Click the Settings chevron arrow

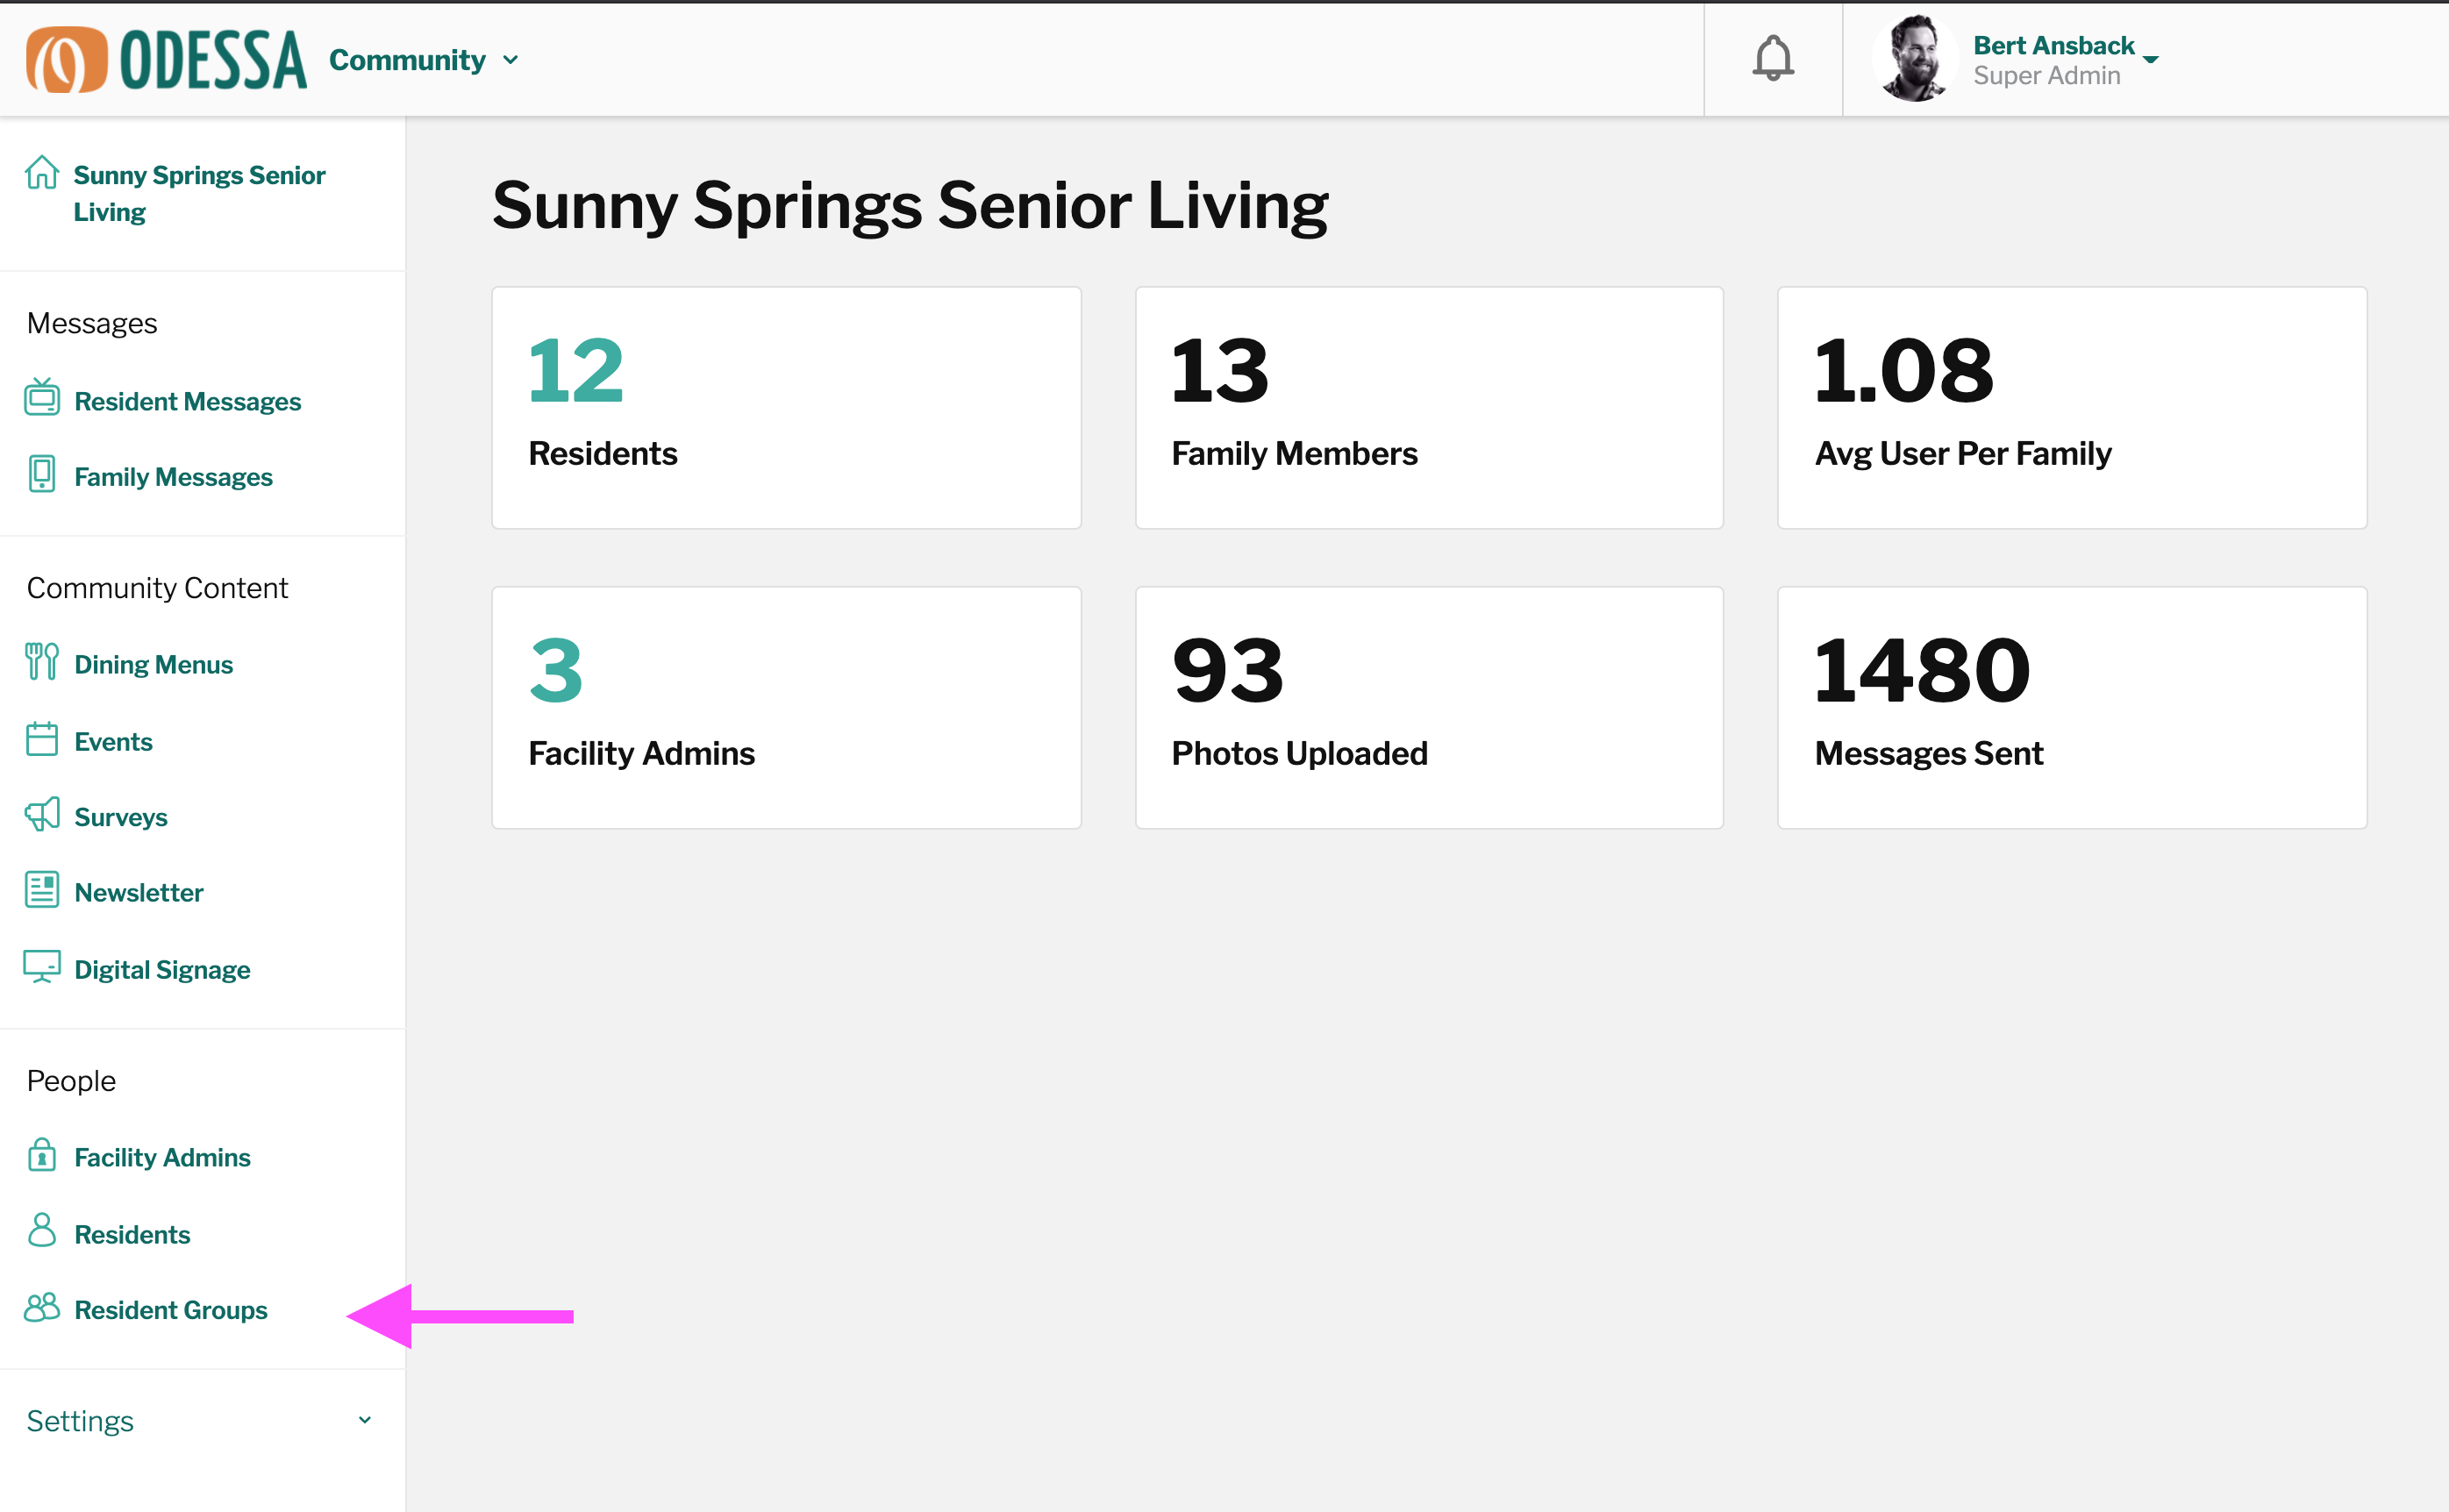coord(365,1420)
